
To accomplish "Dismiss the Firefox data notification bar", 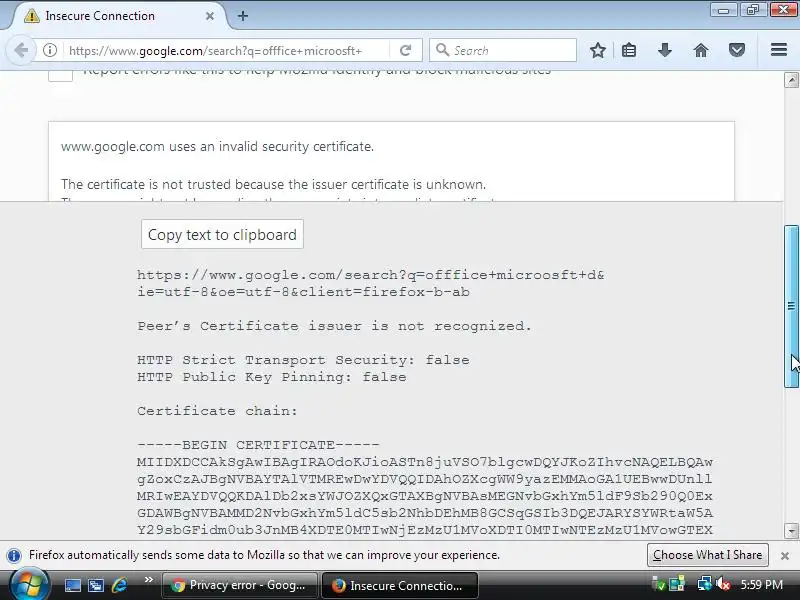I will pos(785,556).
